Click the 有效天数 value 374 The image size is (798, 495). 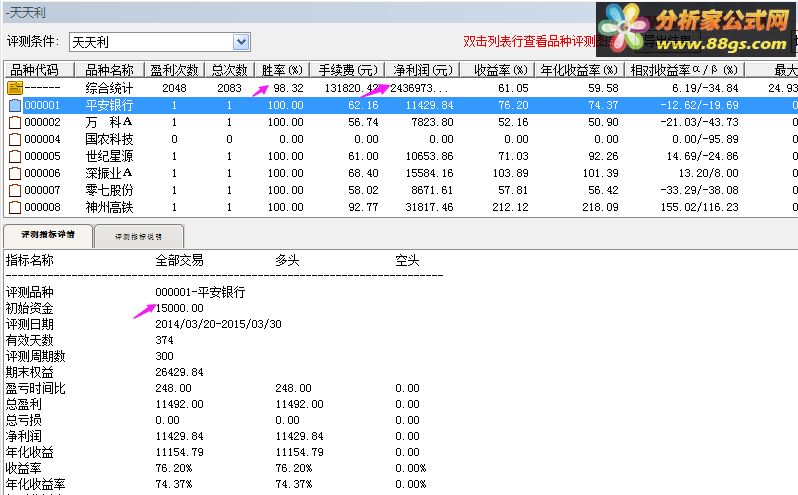tap(164, 340)
